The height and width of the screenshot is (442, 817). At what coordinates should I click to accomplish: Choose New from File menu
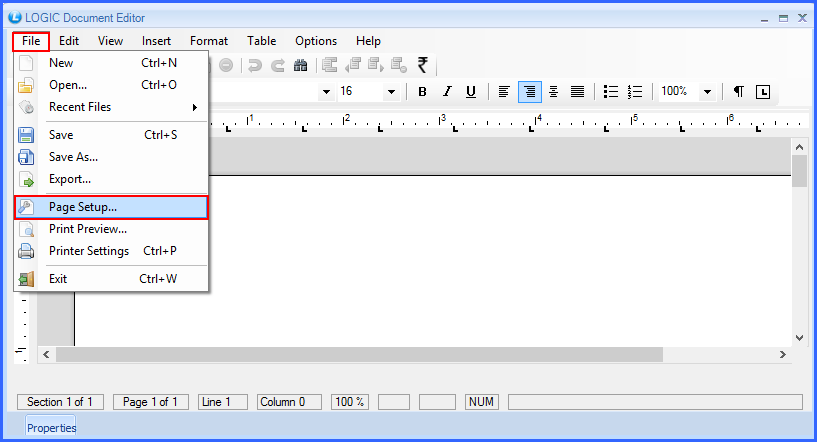(x=111, y=63)
